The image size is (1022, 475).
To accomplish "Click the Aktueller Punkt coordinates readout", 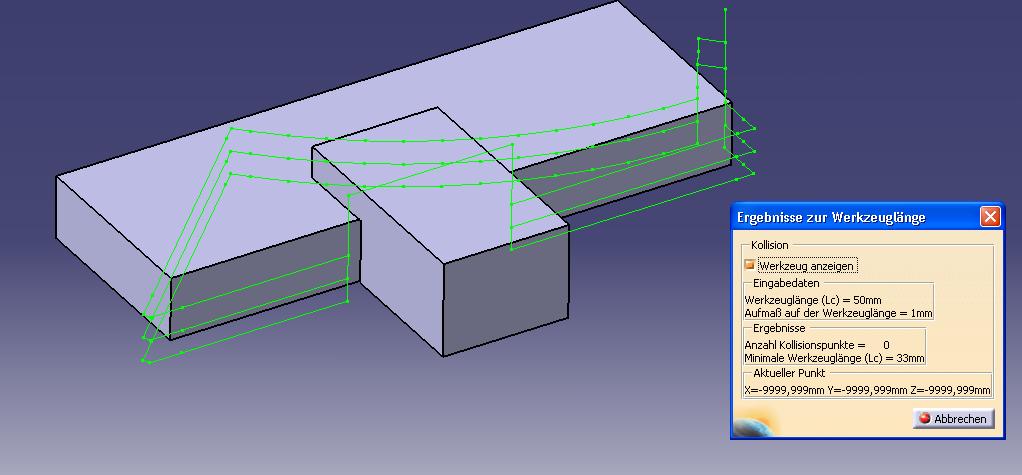I will (x=868, y=391).
